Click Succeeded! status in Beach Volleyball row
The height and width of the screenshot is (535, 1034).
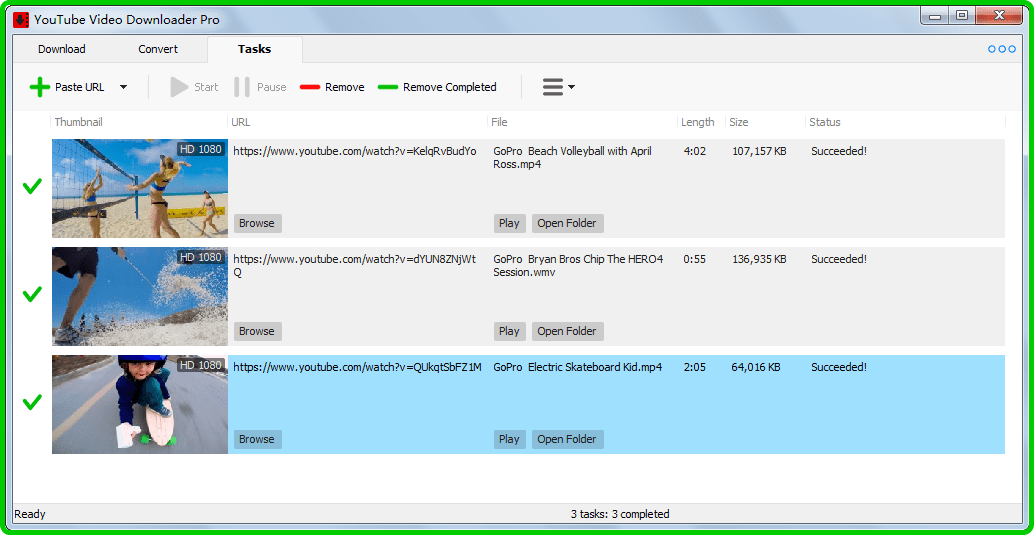839,151
